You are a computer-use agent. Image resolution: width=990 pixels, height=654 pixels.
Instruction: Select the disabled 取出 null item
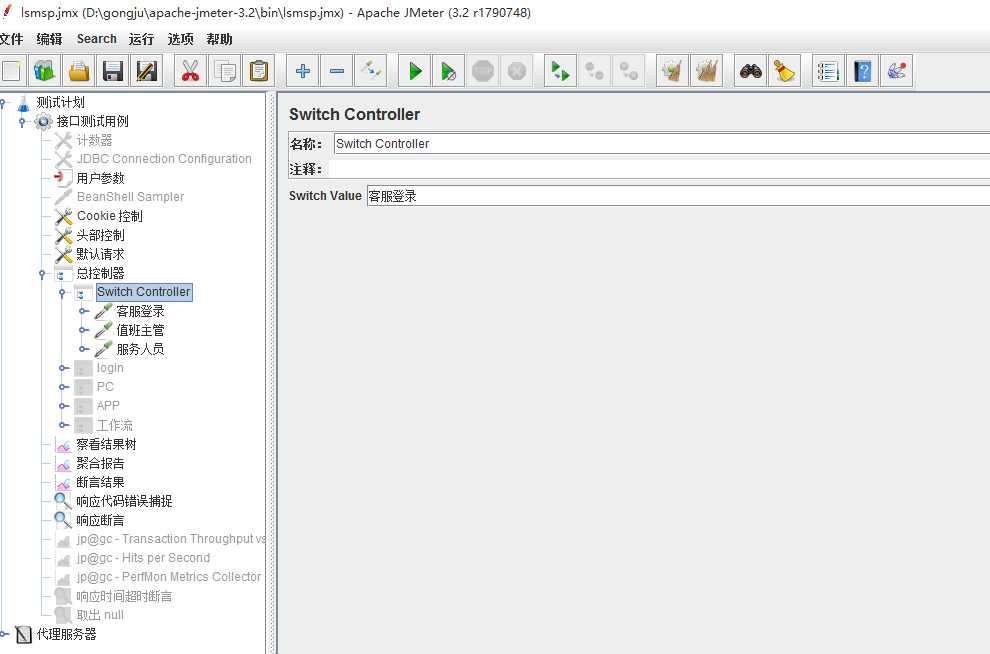pos(100,615)
